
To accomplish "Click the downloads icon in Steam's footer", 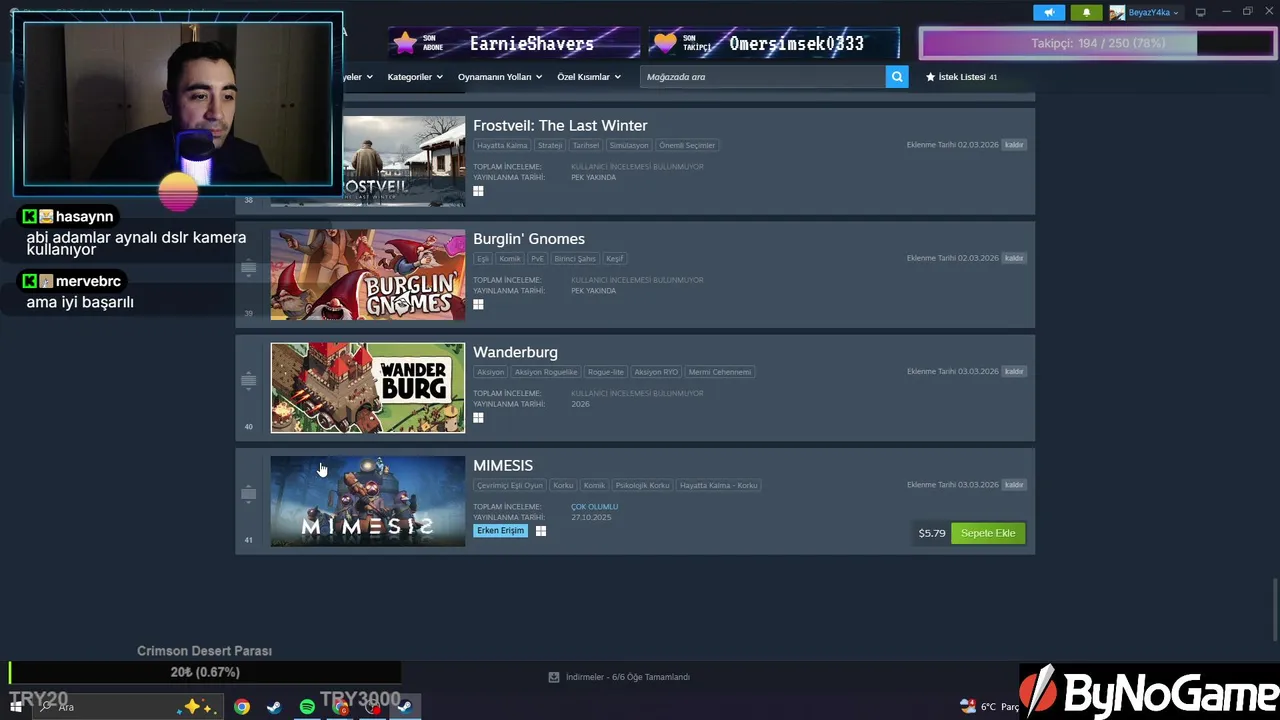I will click(x=553, y=677).
